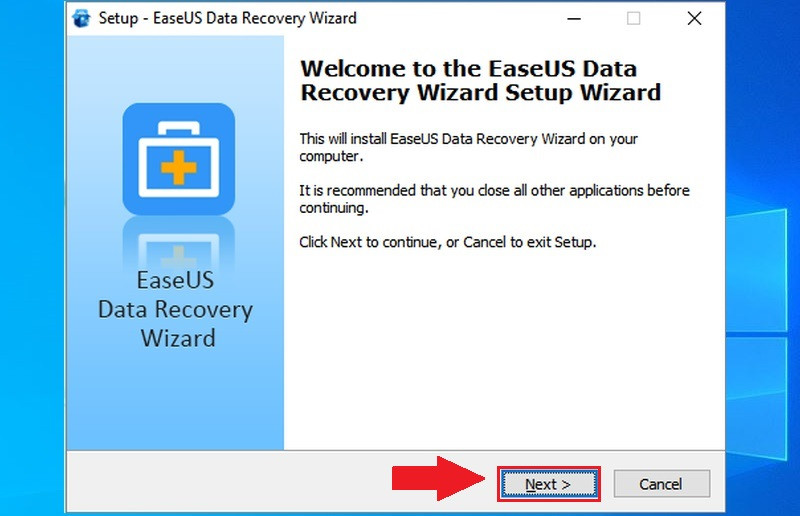800x516 pixels.
Task: Click the 'This will install EaseUS' paragraph
Action: [x=468, y=148]
